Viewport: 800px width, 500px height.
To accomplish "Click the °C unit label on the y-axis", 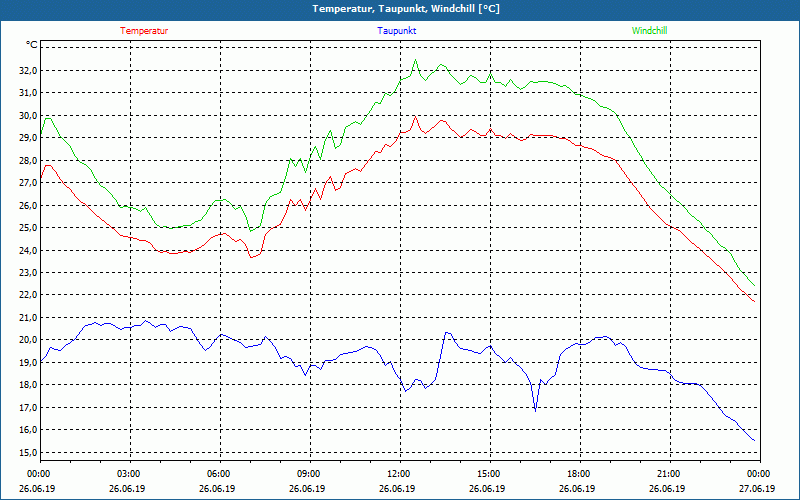I will click(x=32, y=45).
